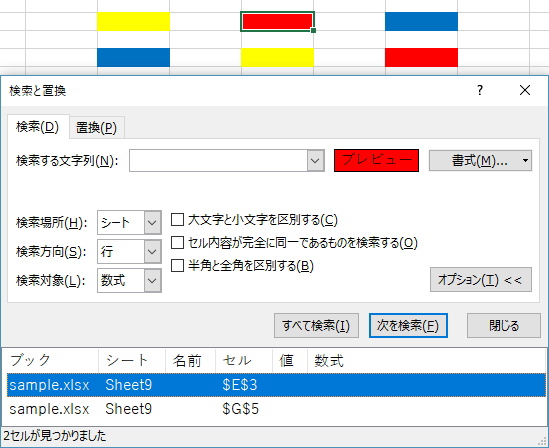Select the top-left yellow cell
549x448 pixels.
click(133, 21)
